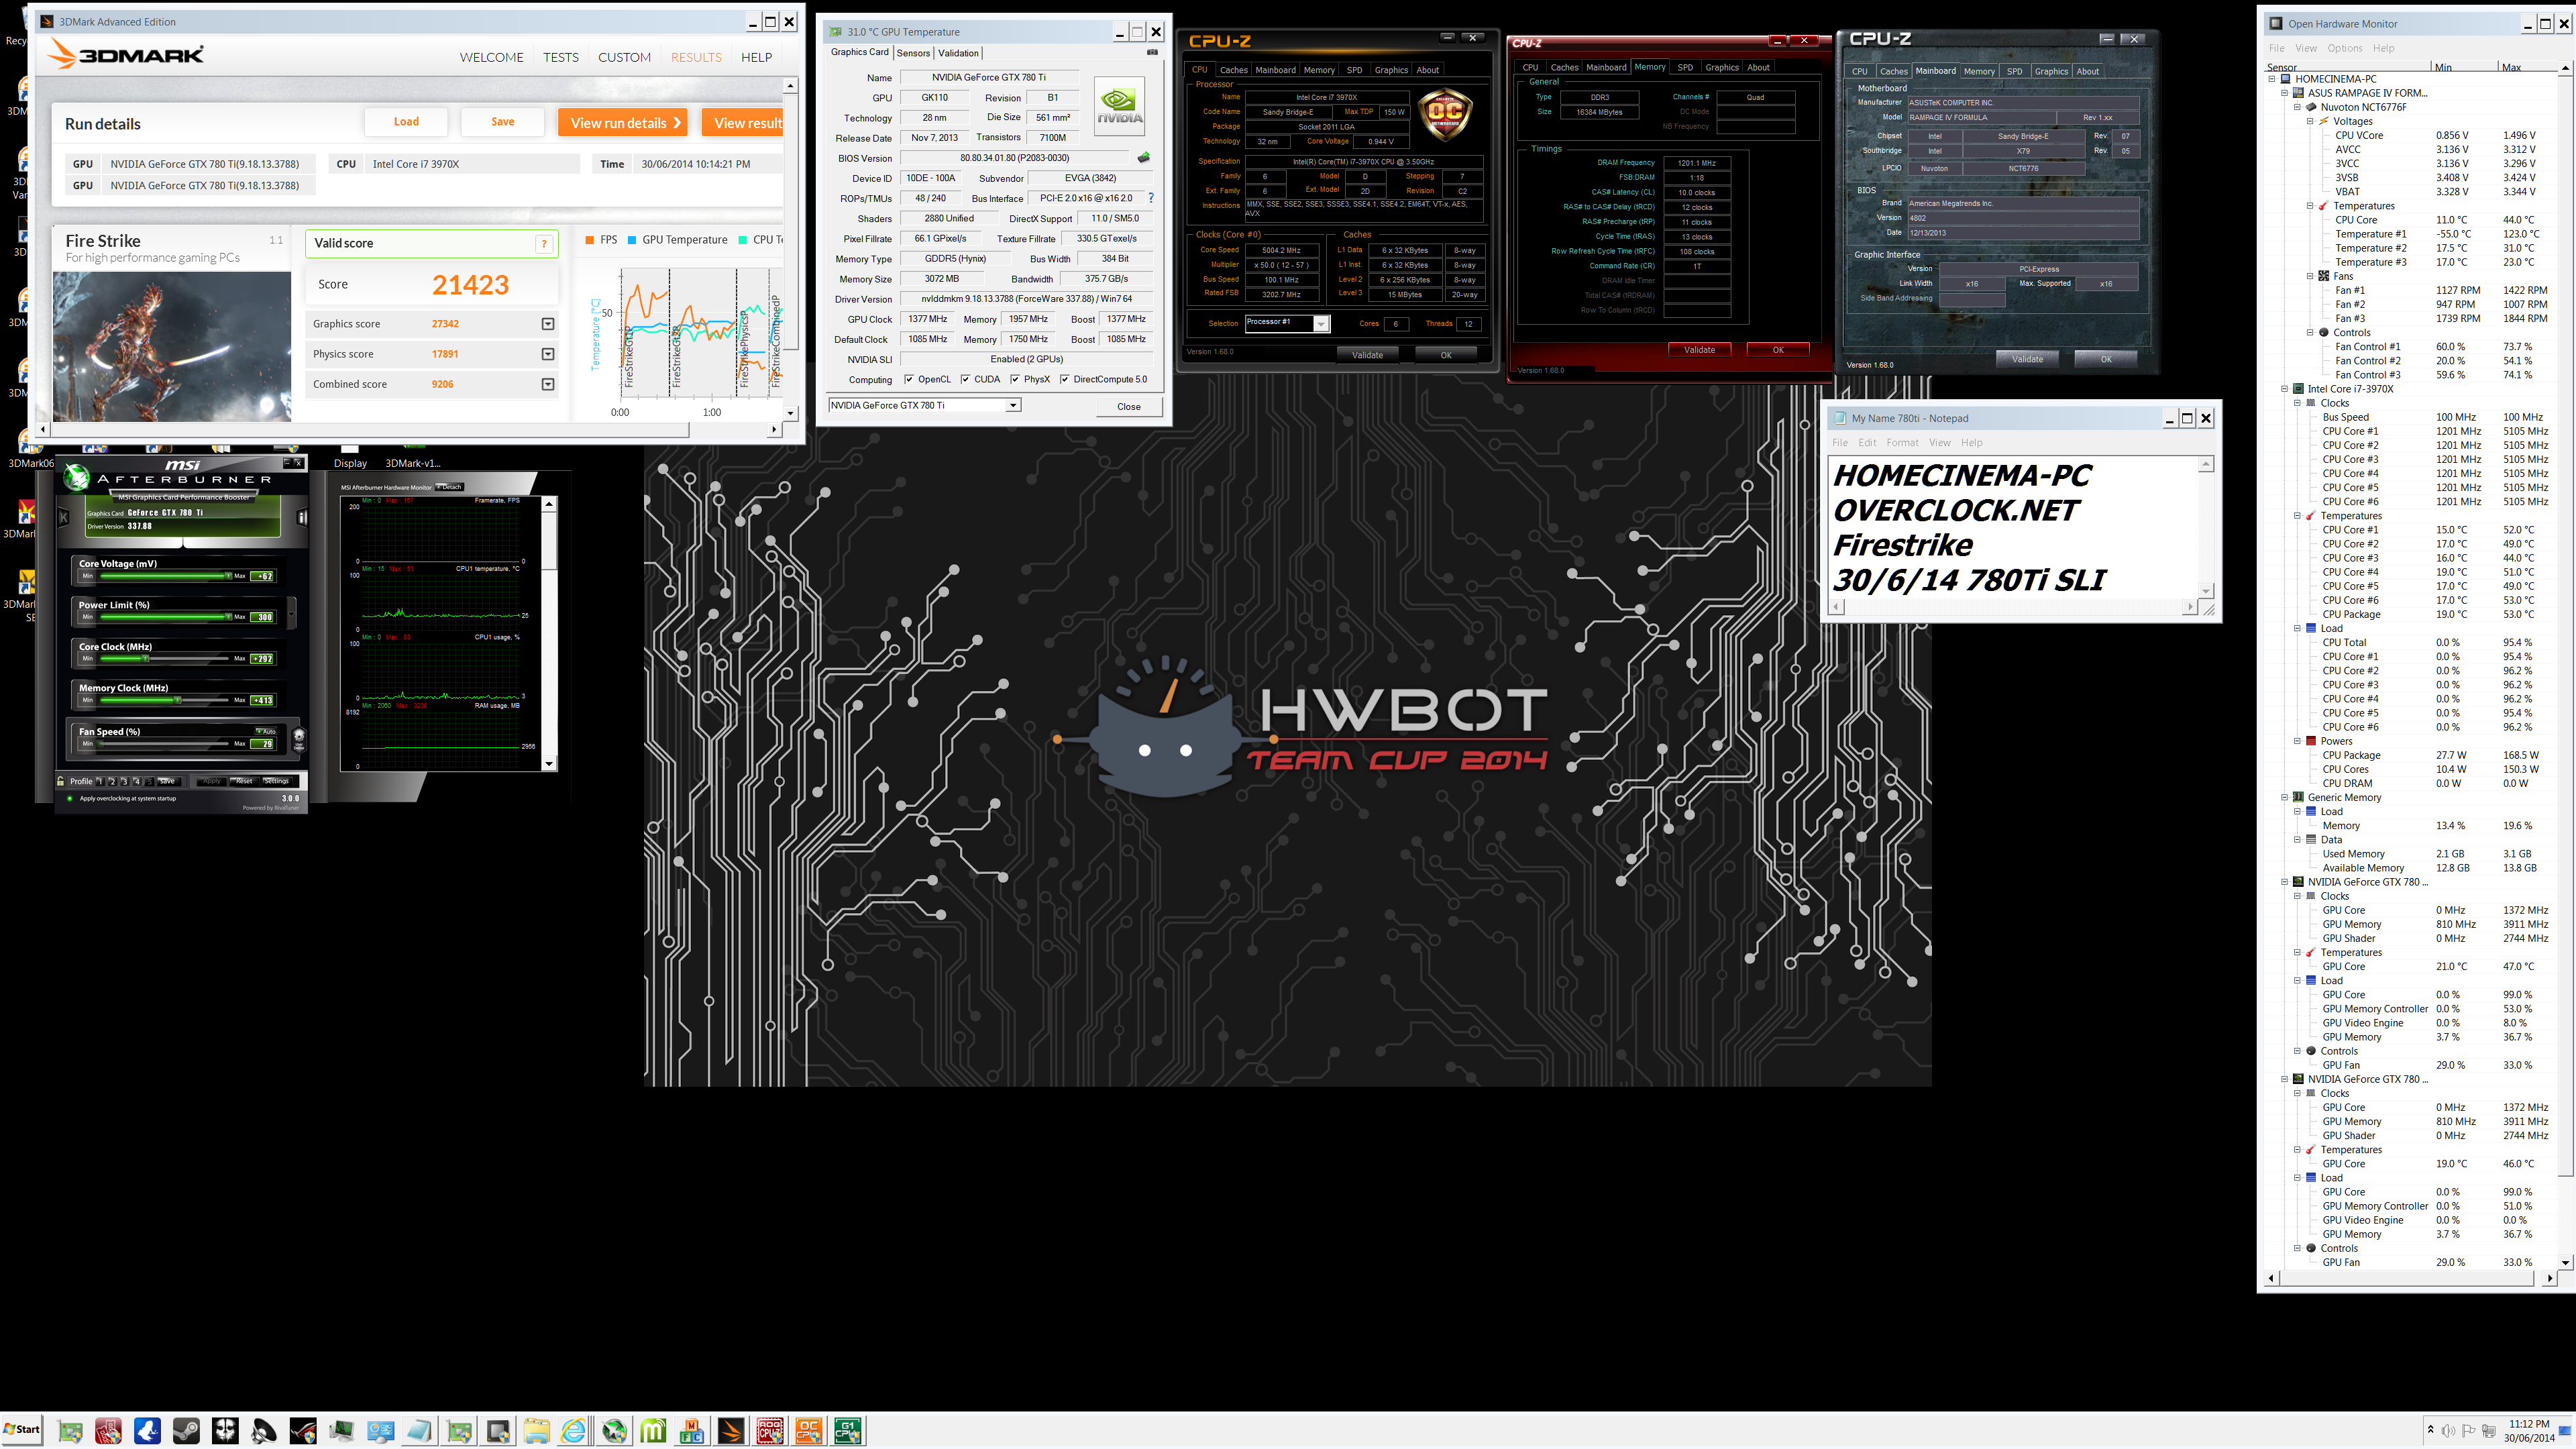Click the skull game taskbar icon

(225, 1431)
